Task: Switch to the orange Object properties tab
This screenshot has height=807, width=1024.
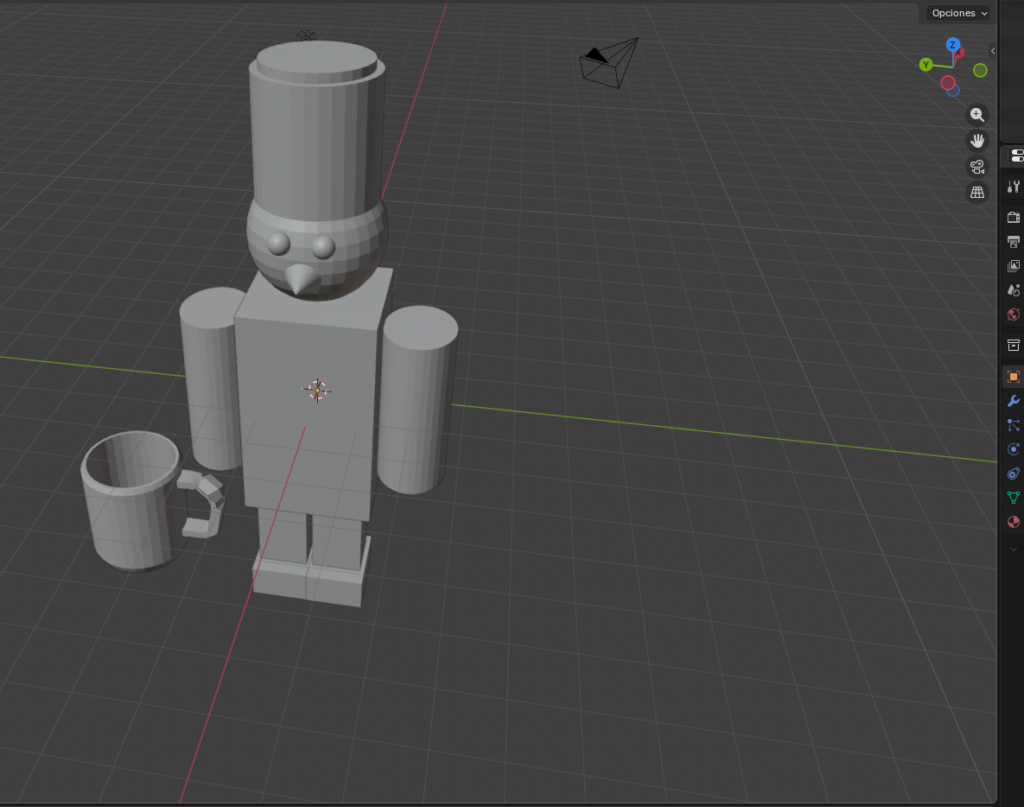Action: coord(1013,377)
